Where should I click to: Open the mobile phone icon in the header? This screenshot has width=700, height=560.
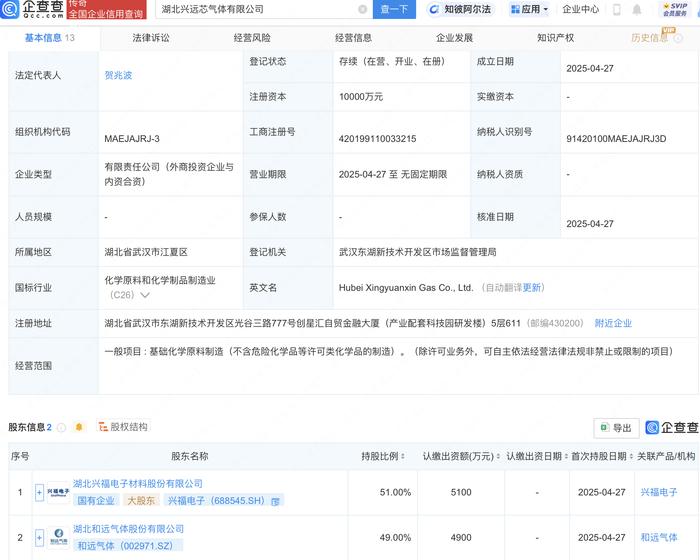coord(617,9)
